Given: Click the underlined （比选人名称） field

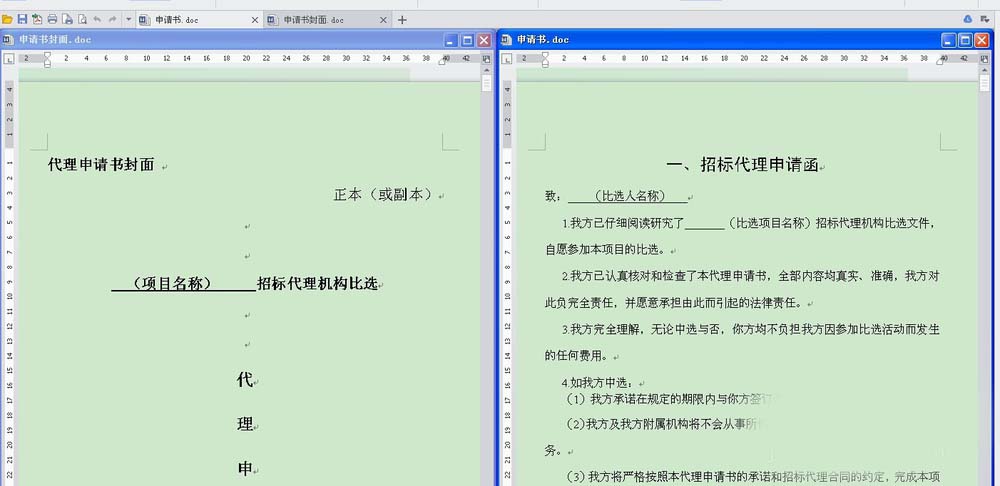Looking at the screenshot, I should [x=628, y=196].
